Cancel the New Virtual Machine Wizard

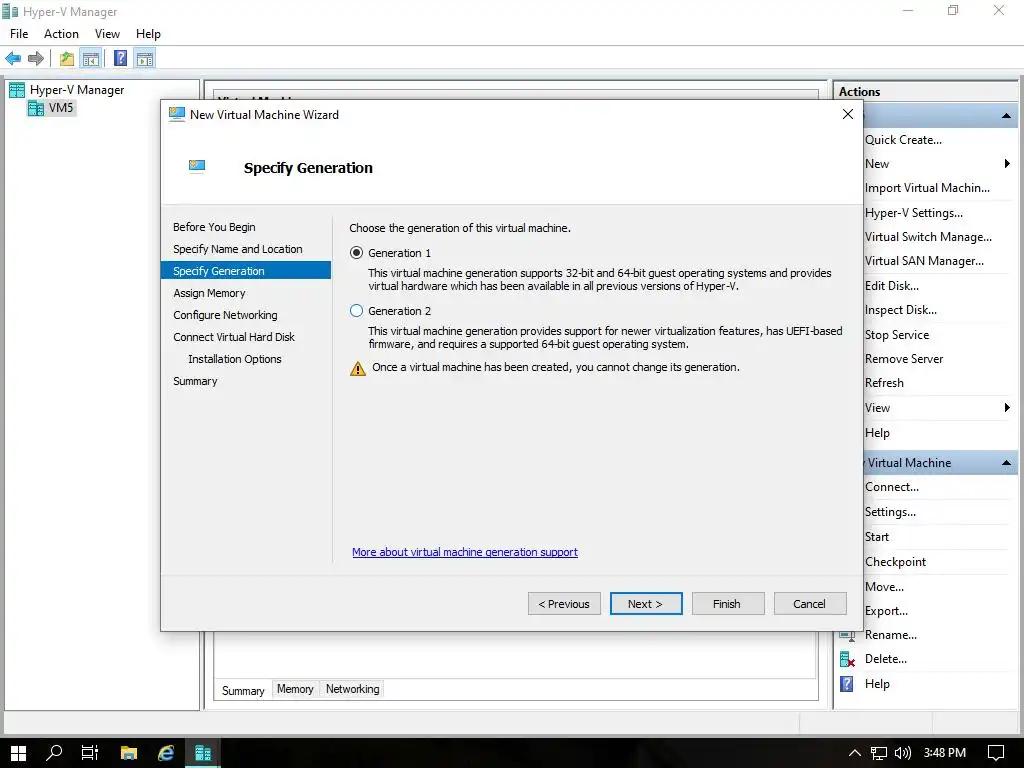coord(810,604)
